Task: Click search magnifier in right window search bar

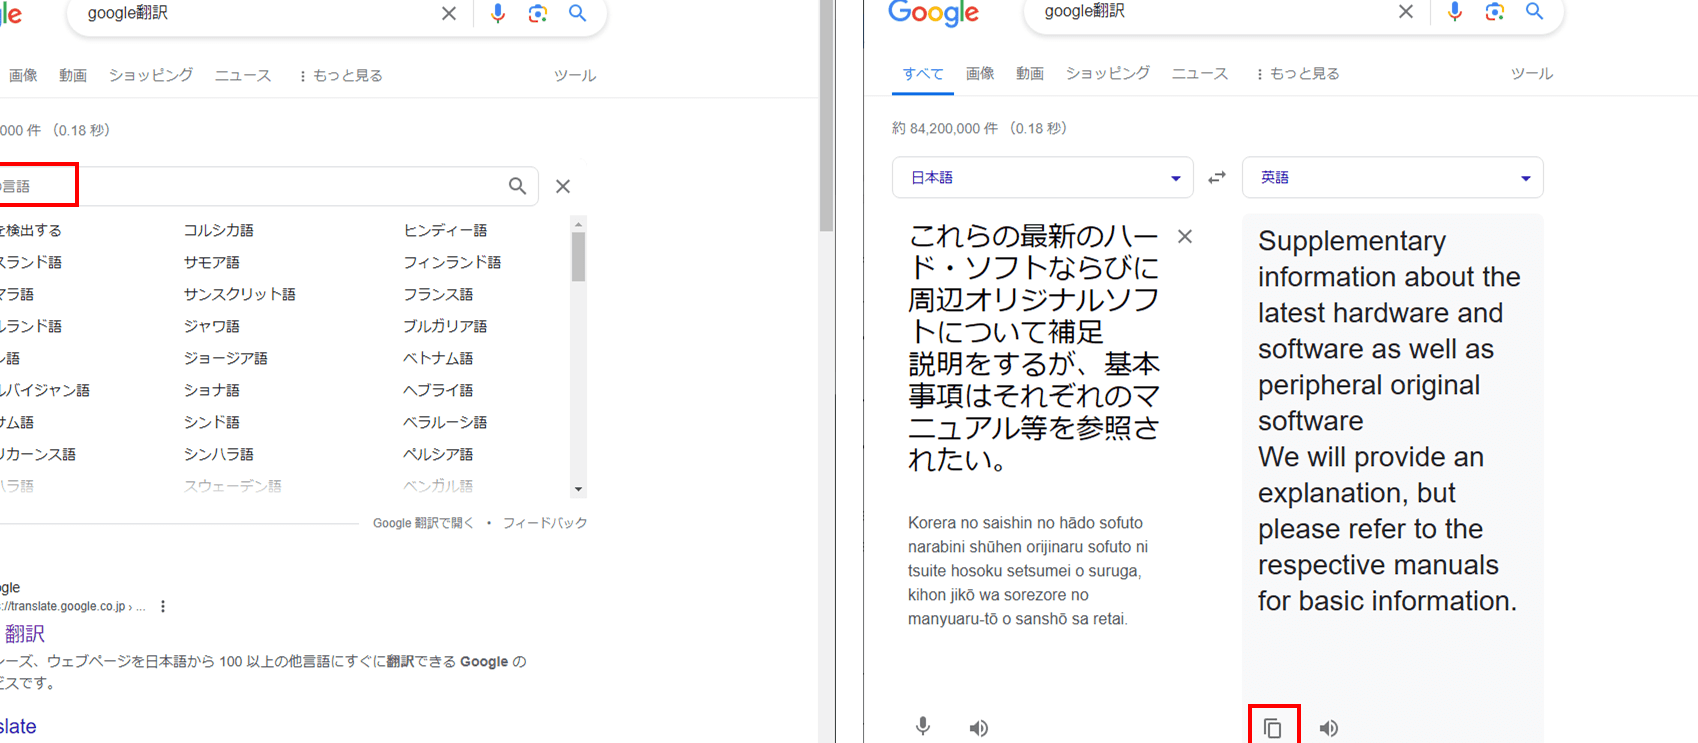Action: tap(1535, 11)
